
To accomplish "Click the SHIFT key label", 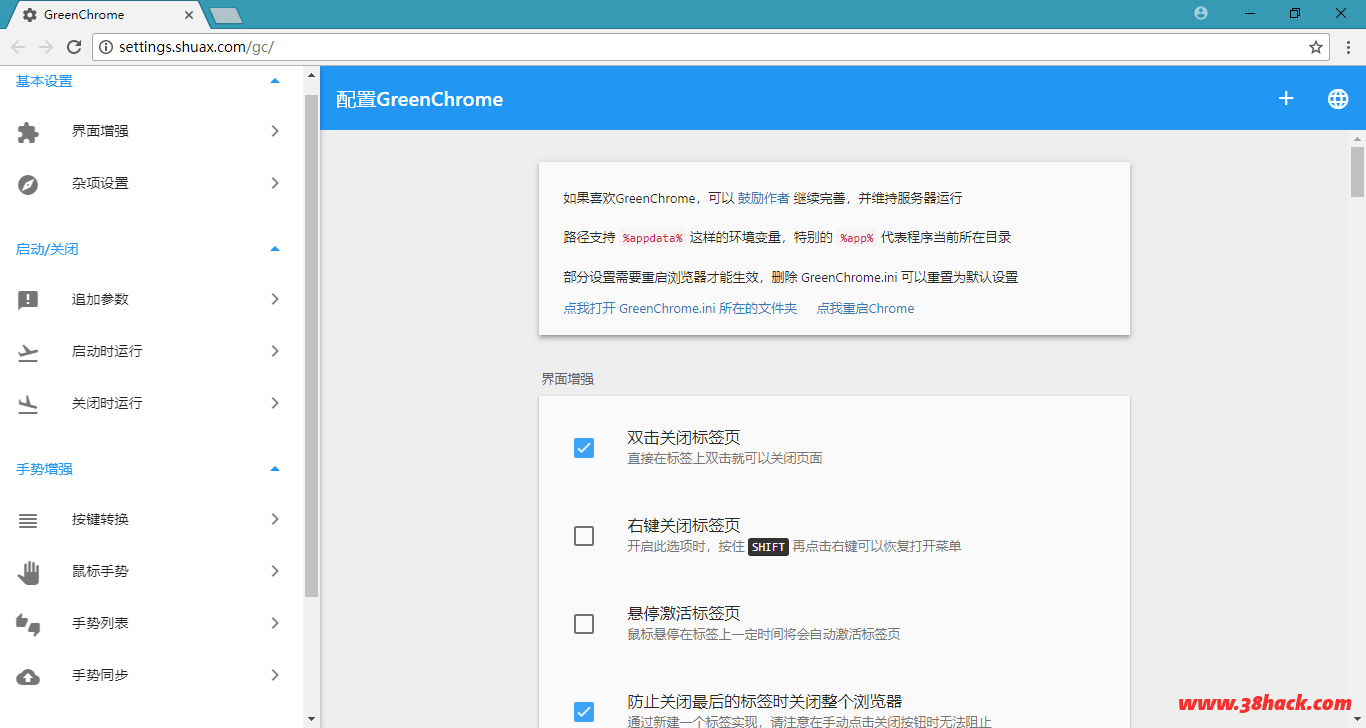I will (768, 547).
